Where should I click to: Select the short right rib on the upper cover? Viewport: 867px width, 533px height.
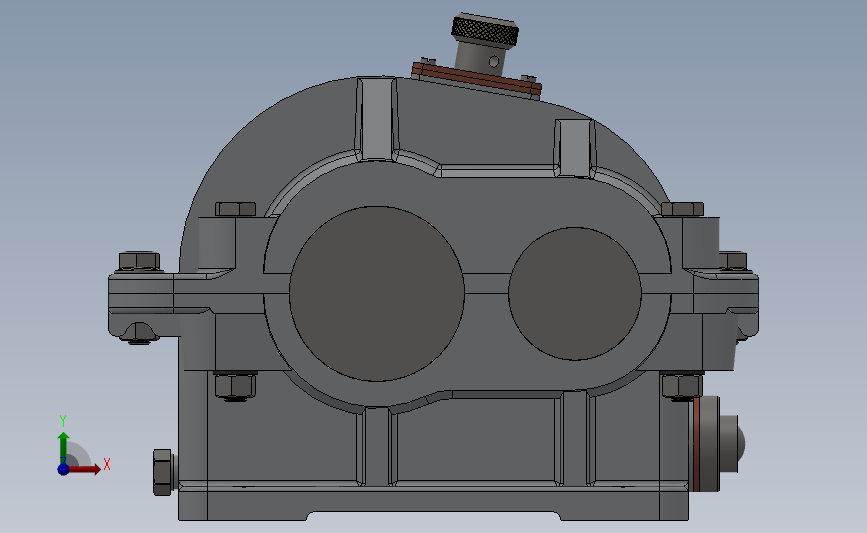pos(575,148)
